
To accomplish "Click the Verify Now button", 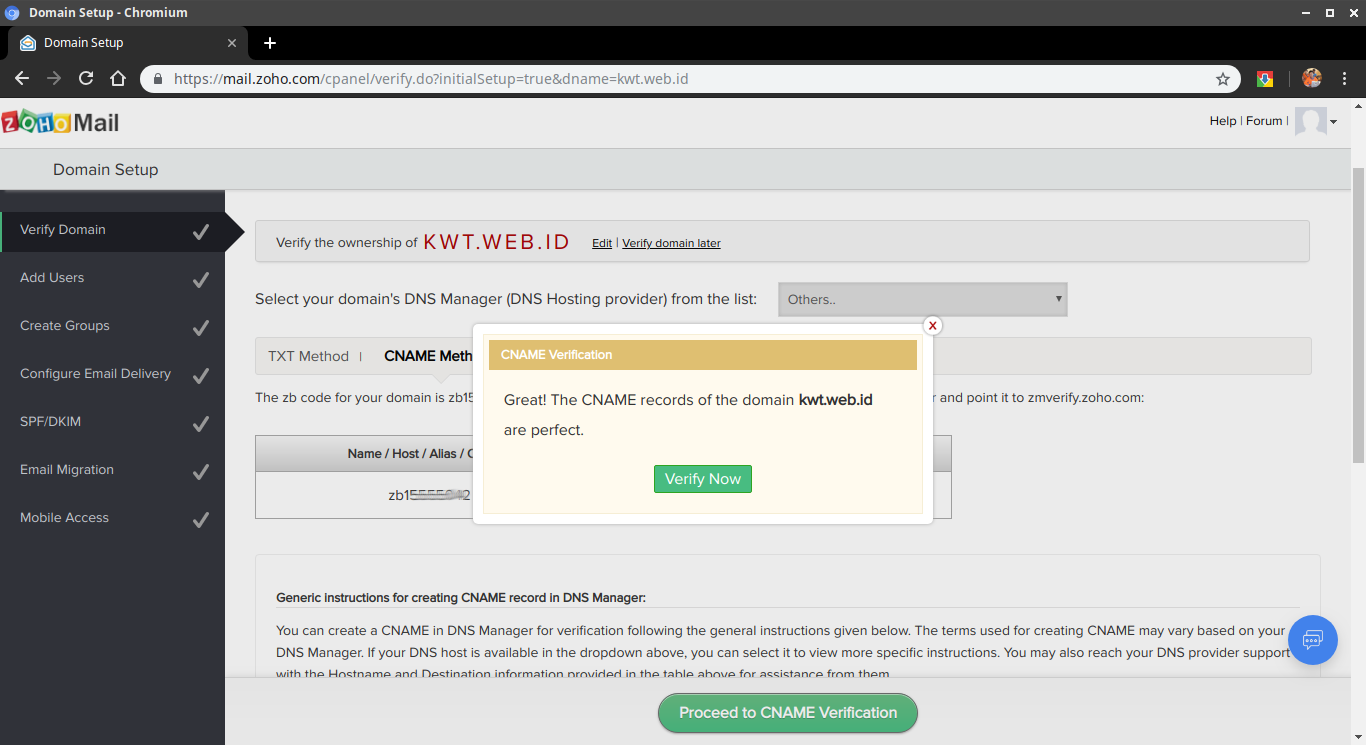I will pos(702,479).
